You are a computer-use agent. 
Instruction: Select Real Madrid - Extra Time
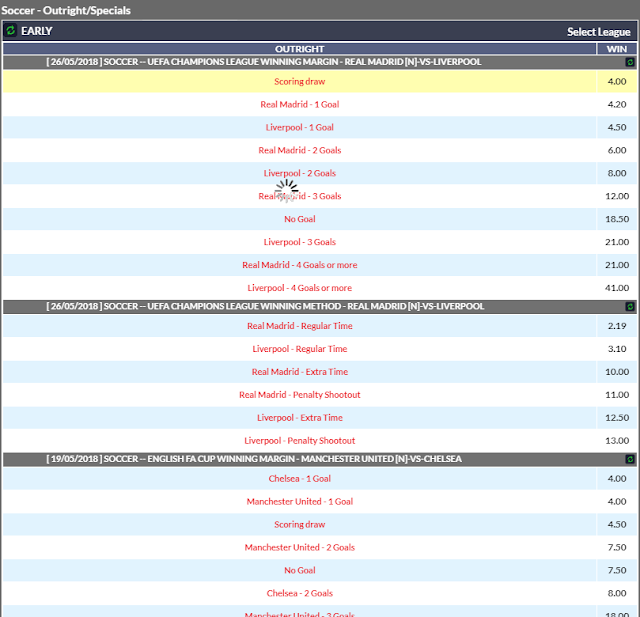pyautogui.click(x=300, y=372)
